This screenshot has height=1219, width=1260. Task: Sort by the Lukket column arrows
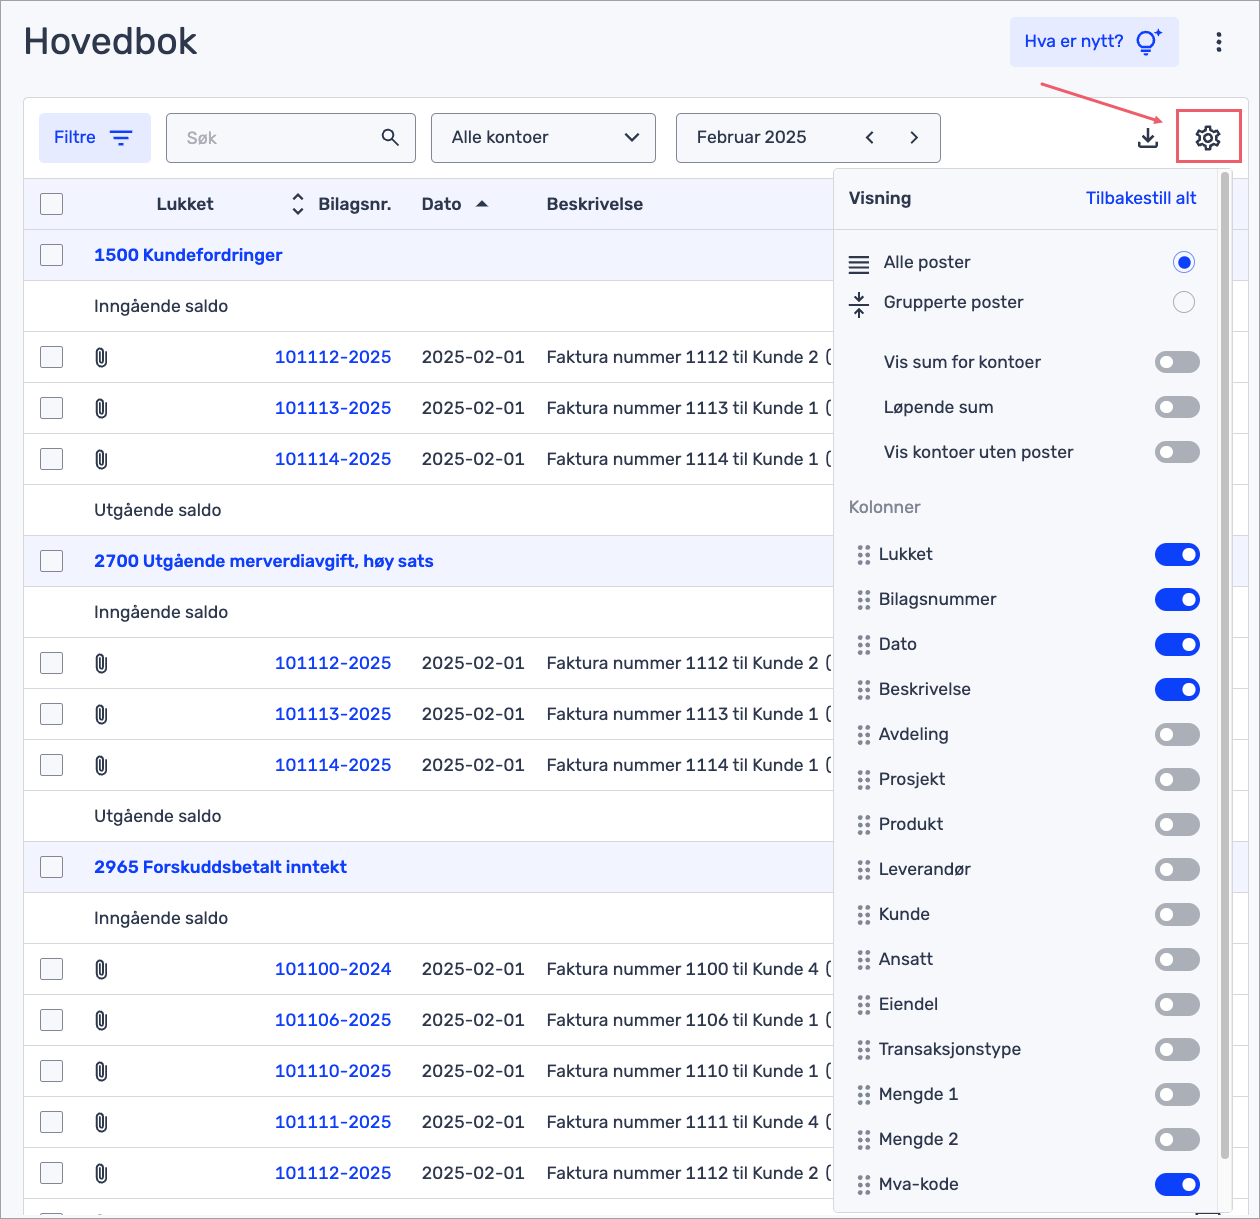pos(297,204)
